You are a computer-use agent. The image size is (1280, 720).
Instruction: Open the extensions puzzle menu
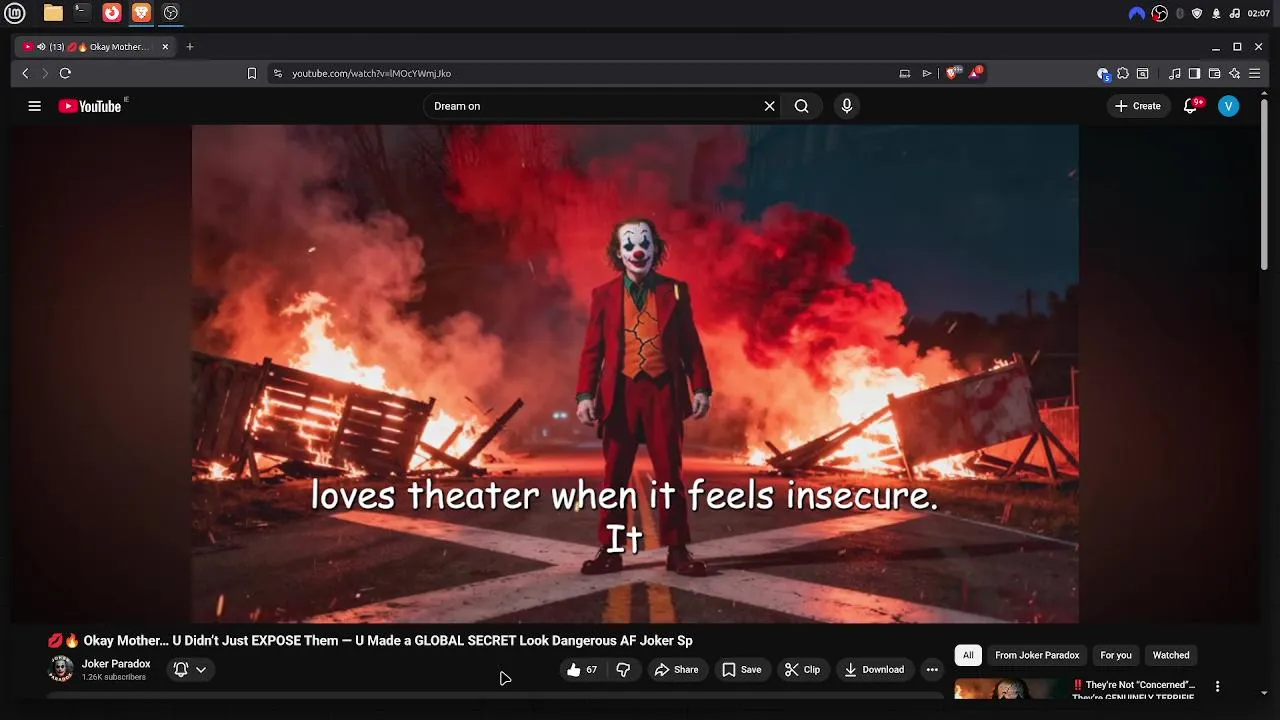(1123, 73)
